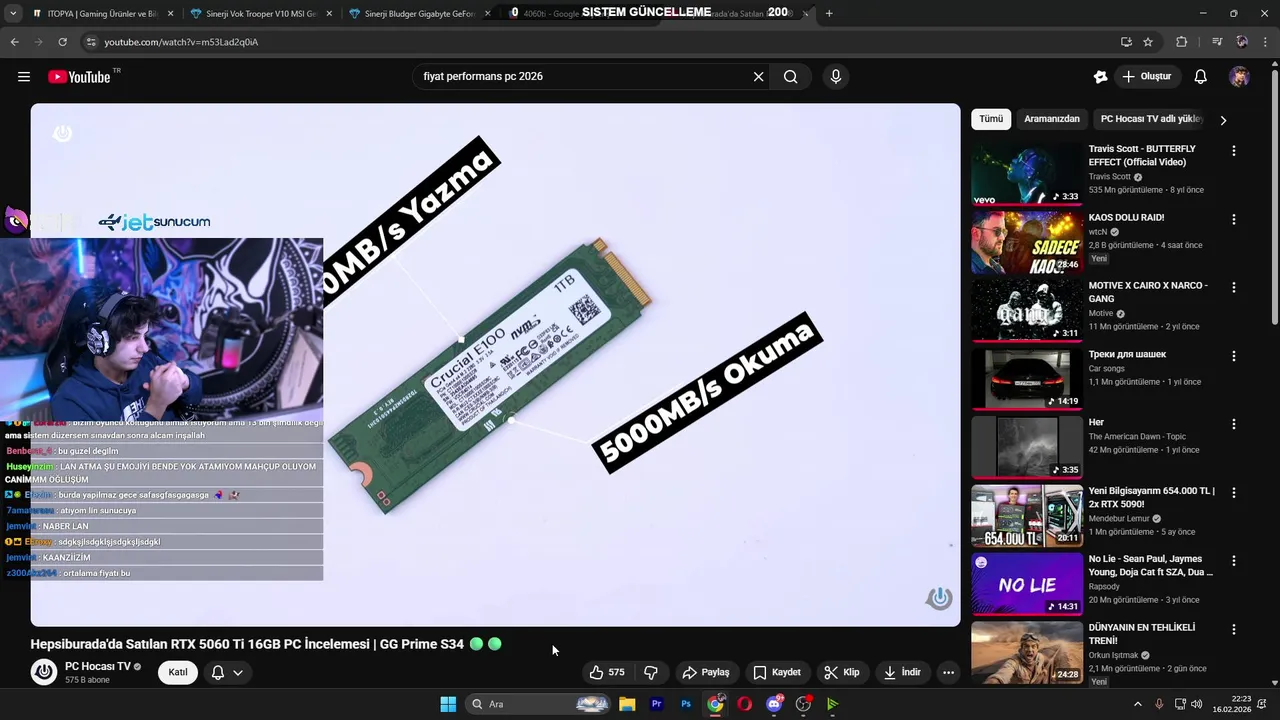This screenshot has width=1280, height=720.
Task: Show more filter chips with the arrow
Action: tap(1223, 120)
